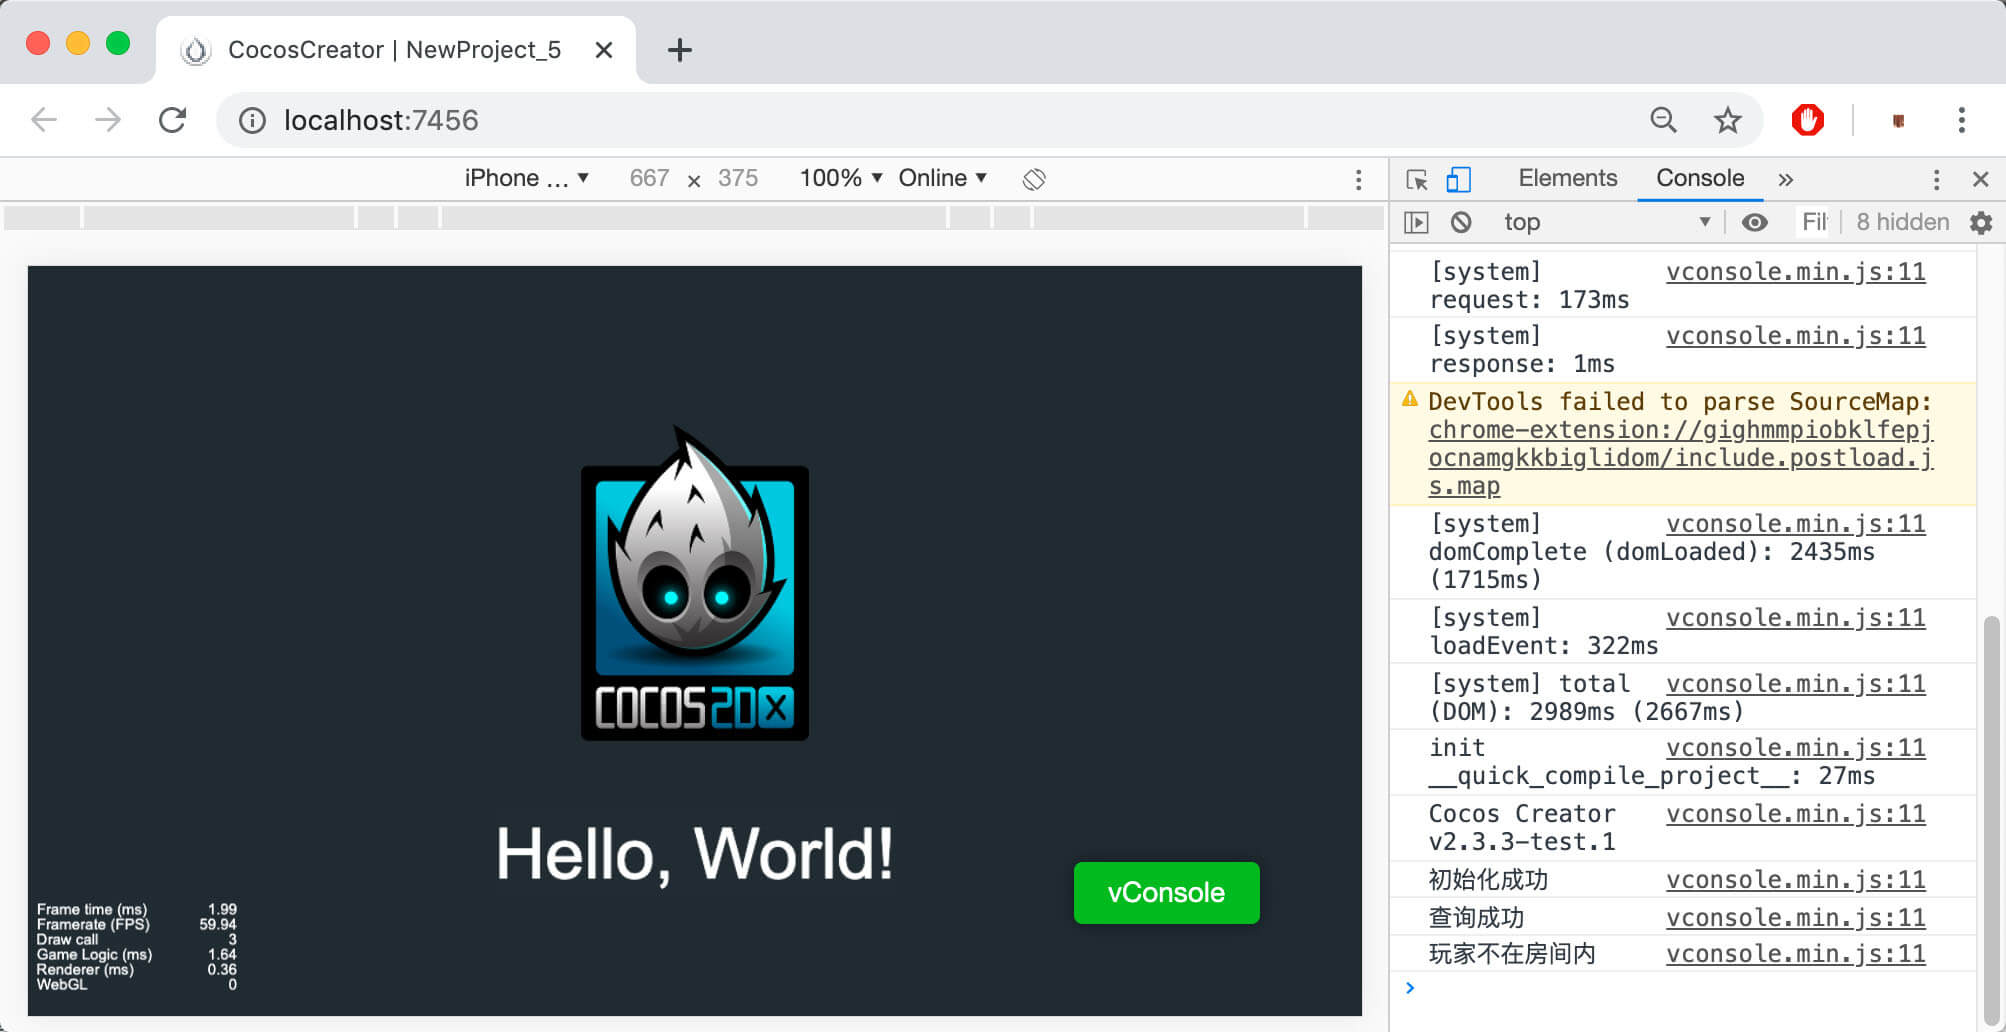Image resolution: width=2006 pixels, height=1032 pixels.
Task: Open vconsole.min.js:11 link for response log
Action: (1795, 336)
